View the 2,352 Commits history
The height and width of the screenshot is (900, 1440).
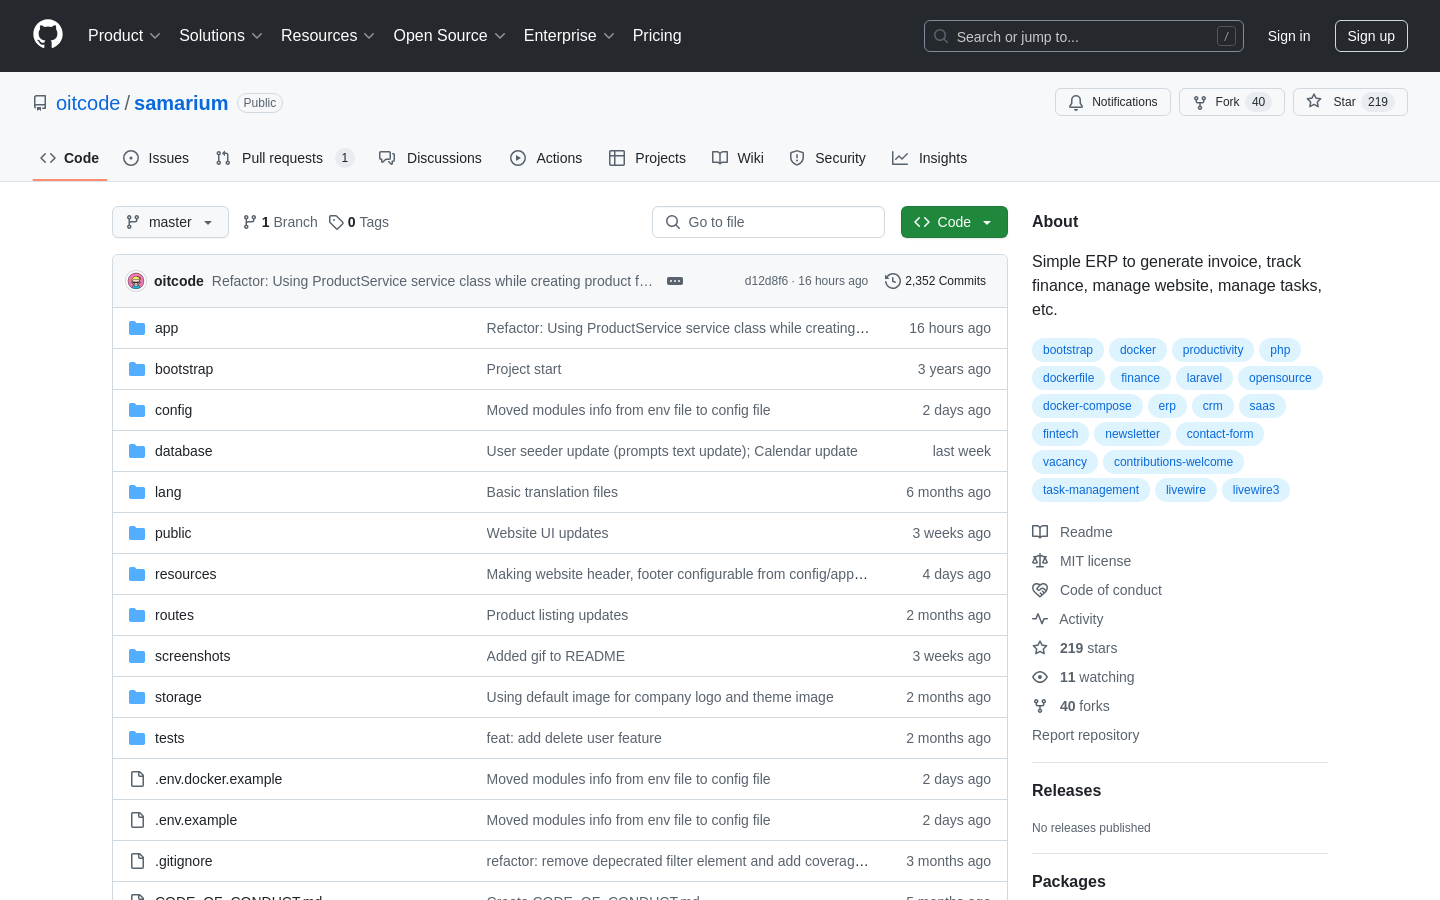click(935, 281)
